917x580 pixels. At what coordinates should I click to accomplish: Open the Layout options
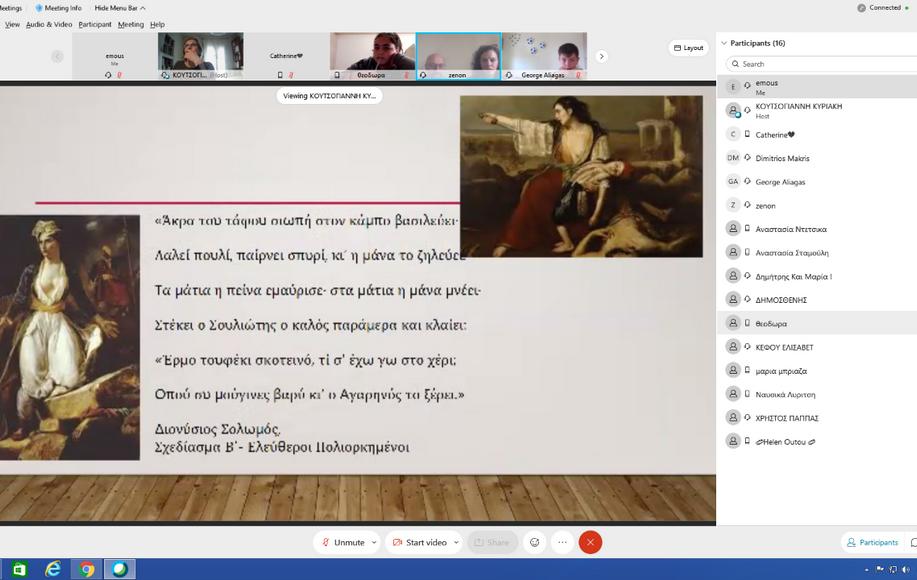click(x=688, y=48)
